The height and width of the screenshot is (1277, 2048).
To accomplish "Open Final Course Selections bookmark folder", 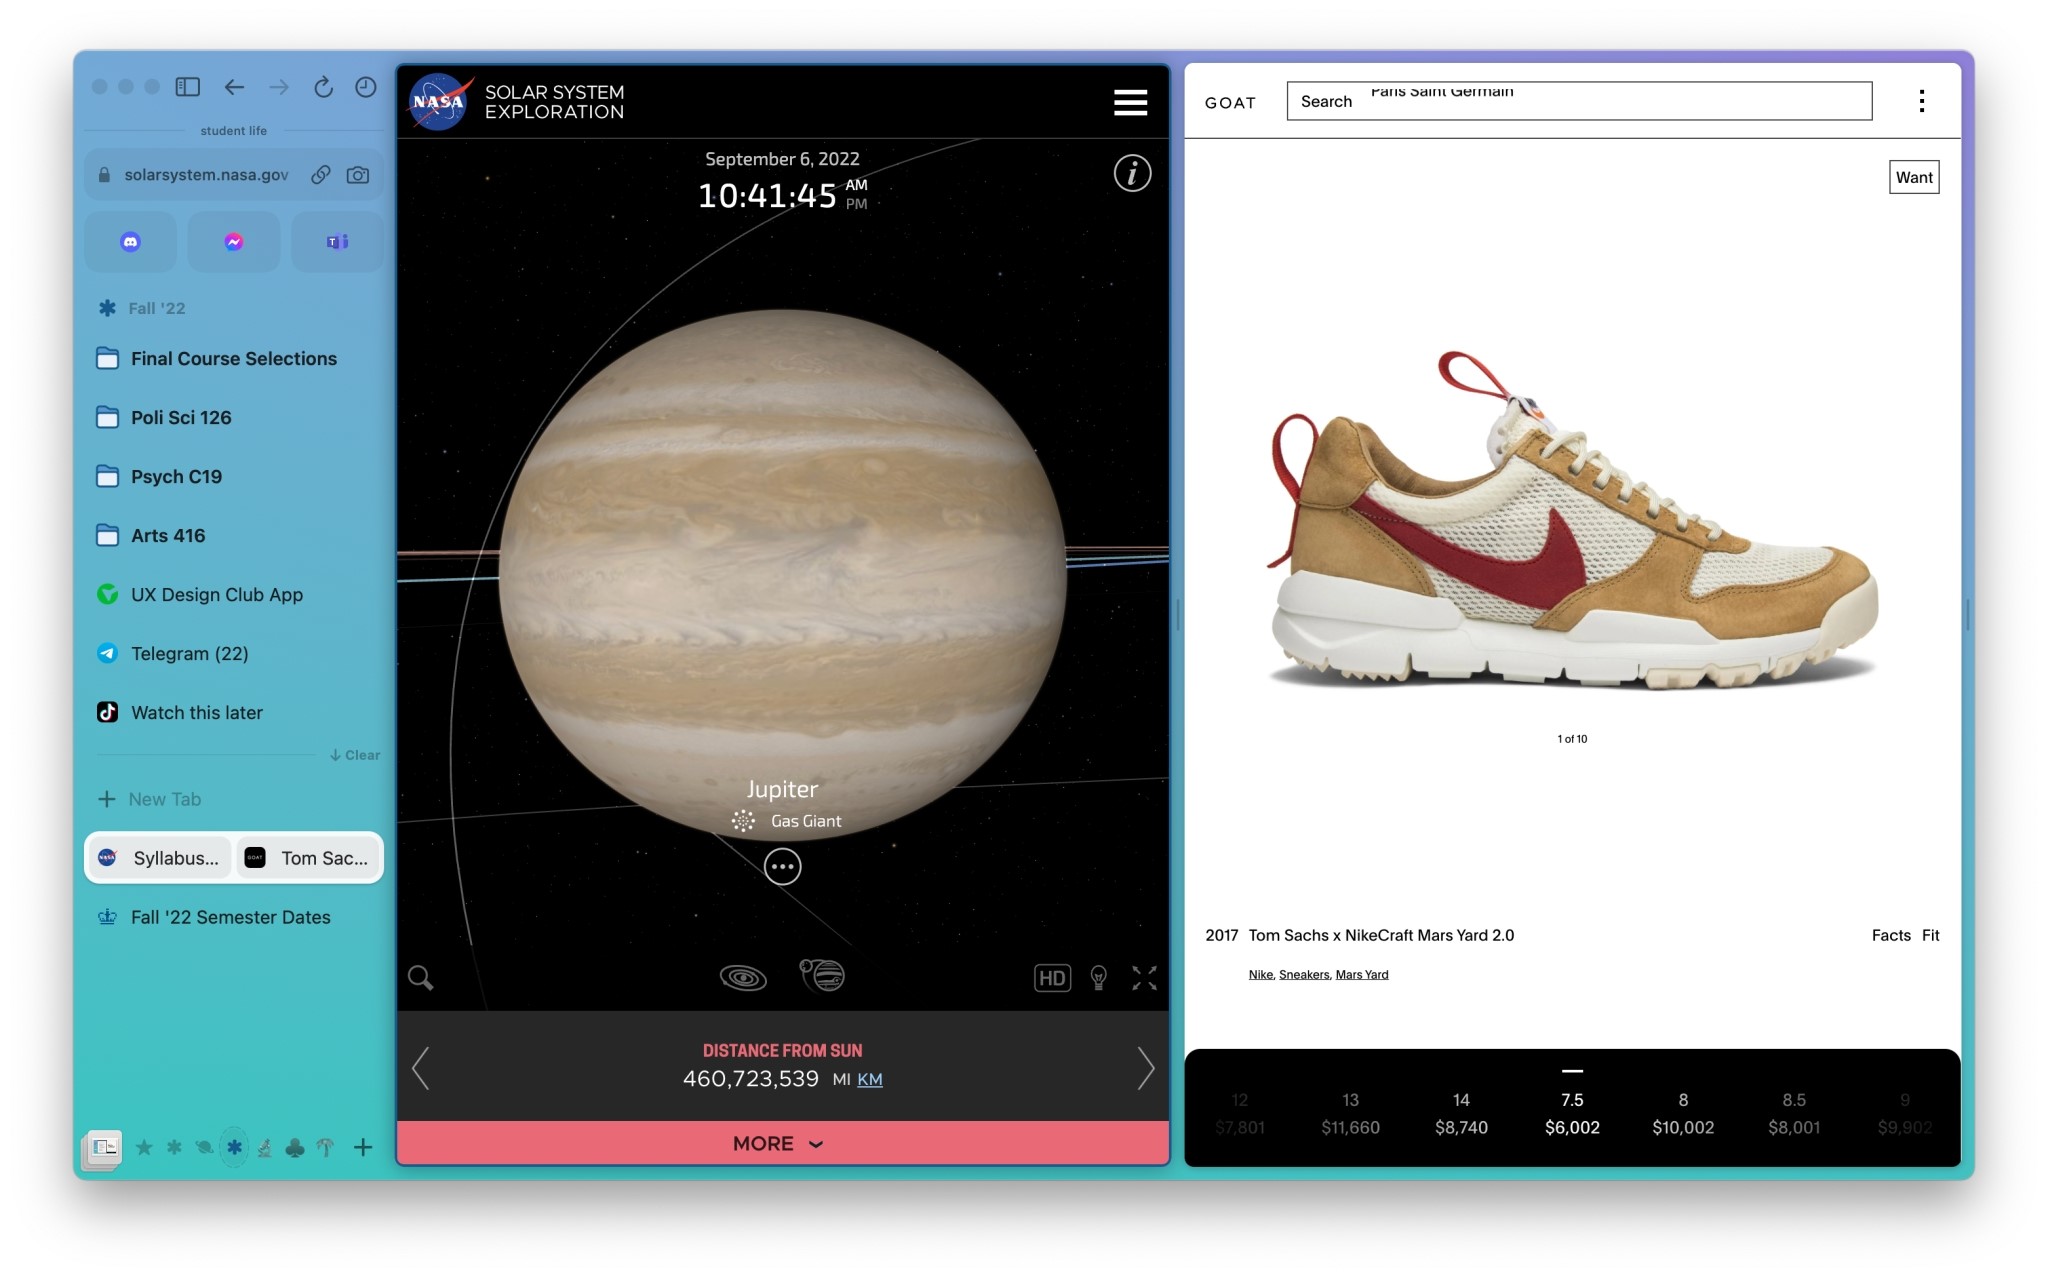I will (234, 358).
